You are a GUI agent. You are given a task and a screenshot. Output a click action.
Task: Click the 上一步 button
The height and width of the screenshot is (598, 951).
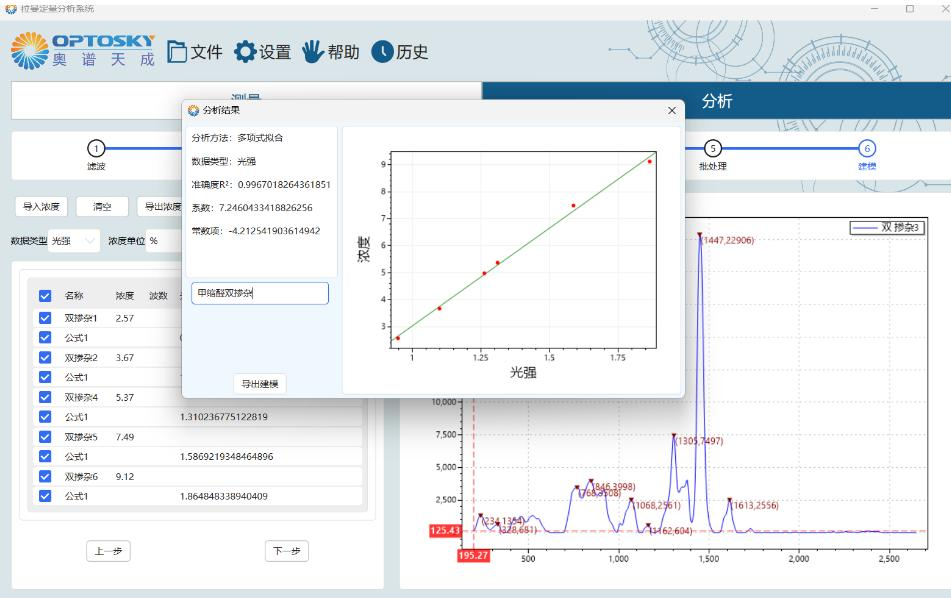pyautogui.click(x=108, y=551)
